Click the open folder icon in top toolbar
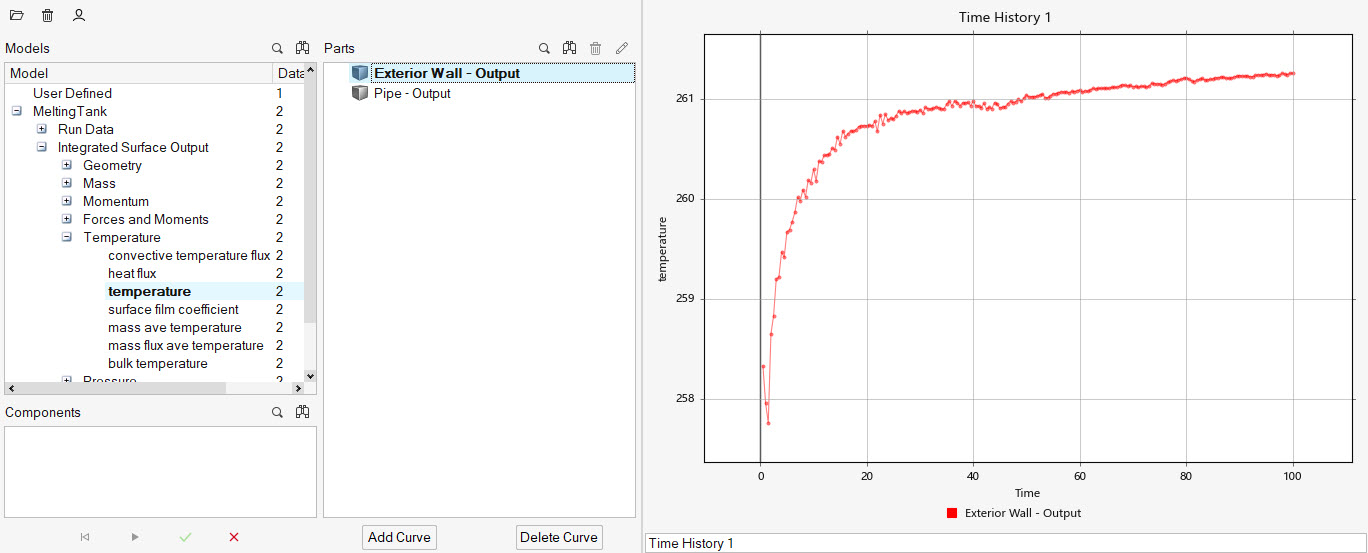Viewport: 1368px width, 553px height. coord(17,16)
